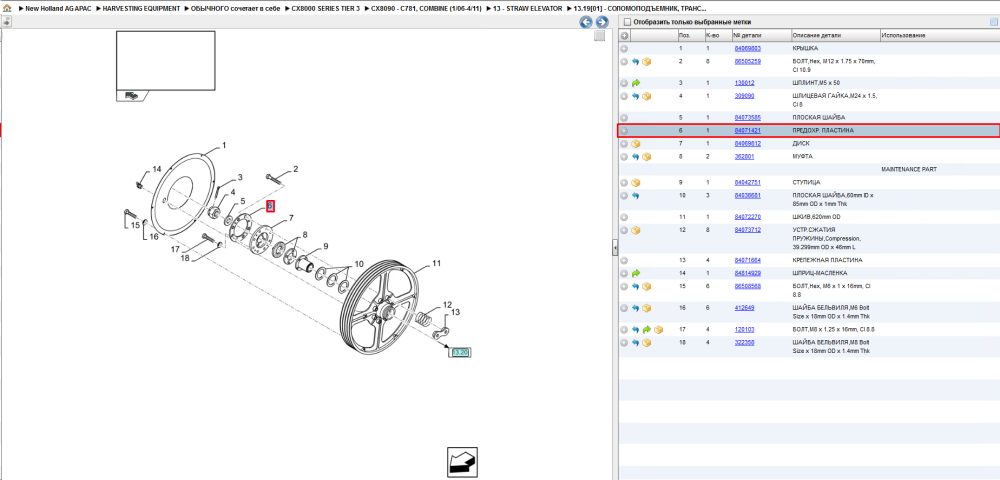The image size is (1000, 480).
Task: Select circle marker for ПРЕДОХР. ПЛАСТИНА row
Action: pos(624,131)
